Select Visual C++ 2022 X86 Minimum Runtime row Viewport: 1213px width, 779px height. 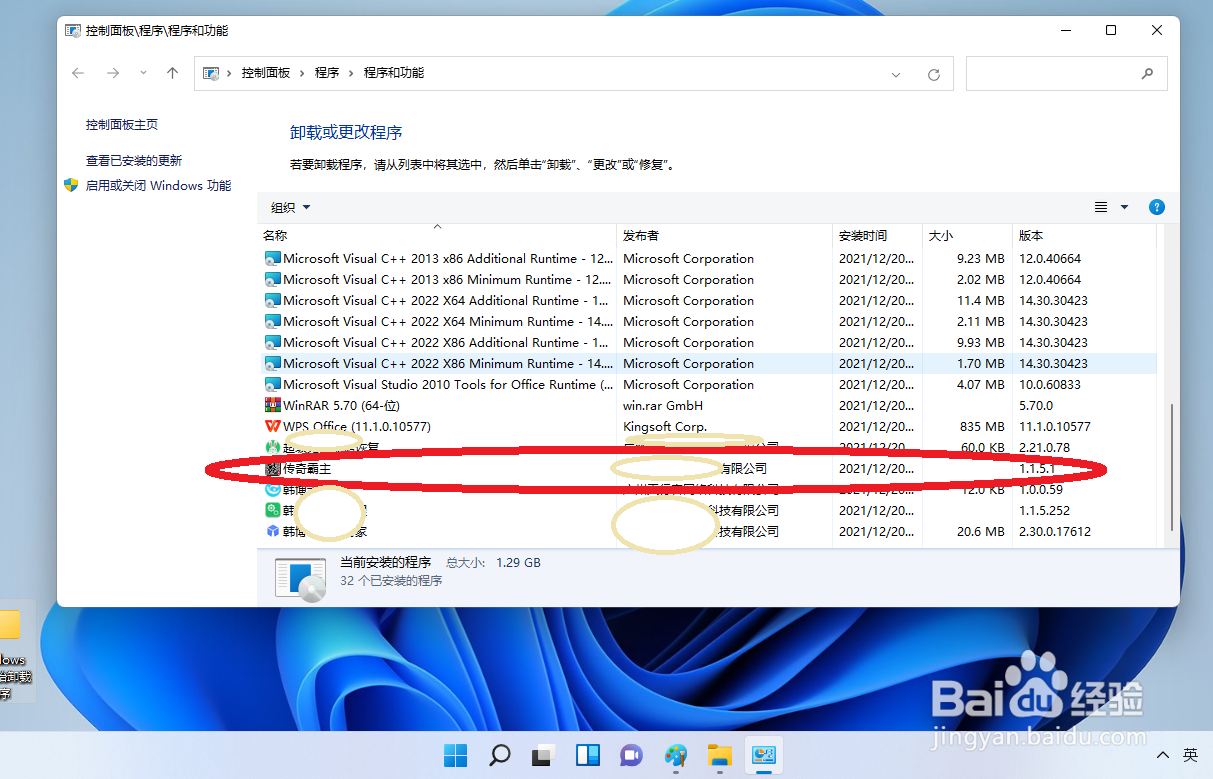(x=708, y=364)
